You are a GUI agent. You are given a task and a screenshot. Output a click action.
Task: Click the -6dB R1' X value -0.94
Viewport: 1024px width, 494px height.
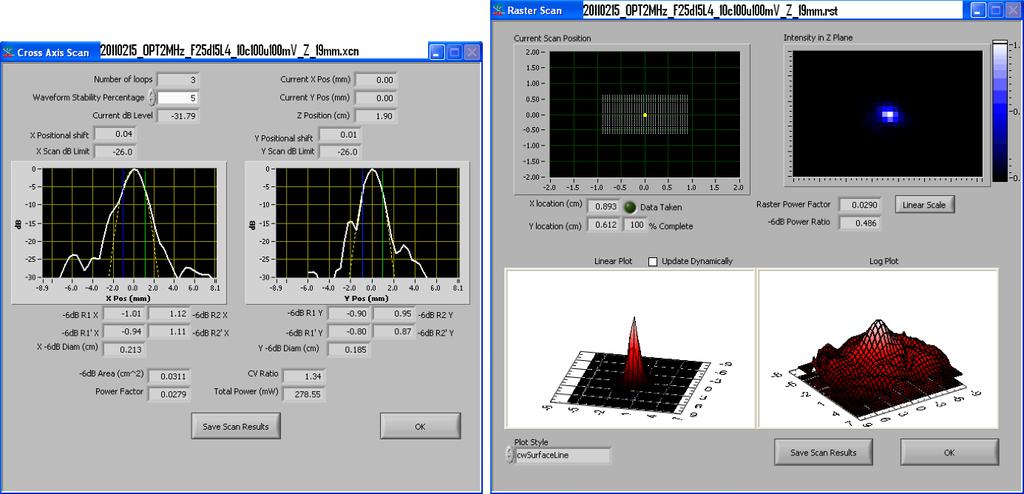coord(124,332)
